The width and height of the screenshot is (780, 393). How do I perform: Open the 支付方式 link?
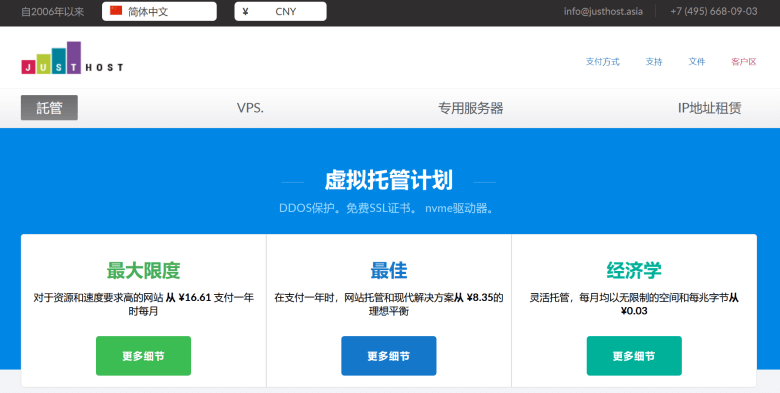tap(602, 62)
